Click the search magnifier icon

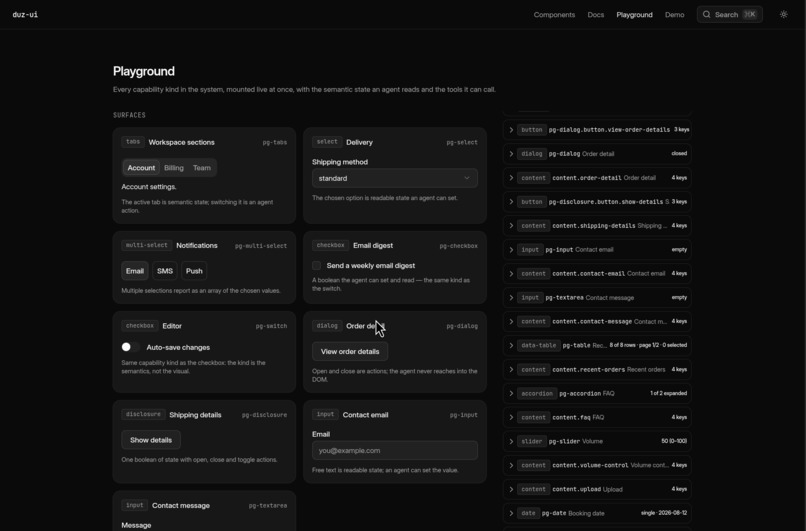point(706,14)
